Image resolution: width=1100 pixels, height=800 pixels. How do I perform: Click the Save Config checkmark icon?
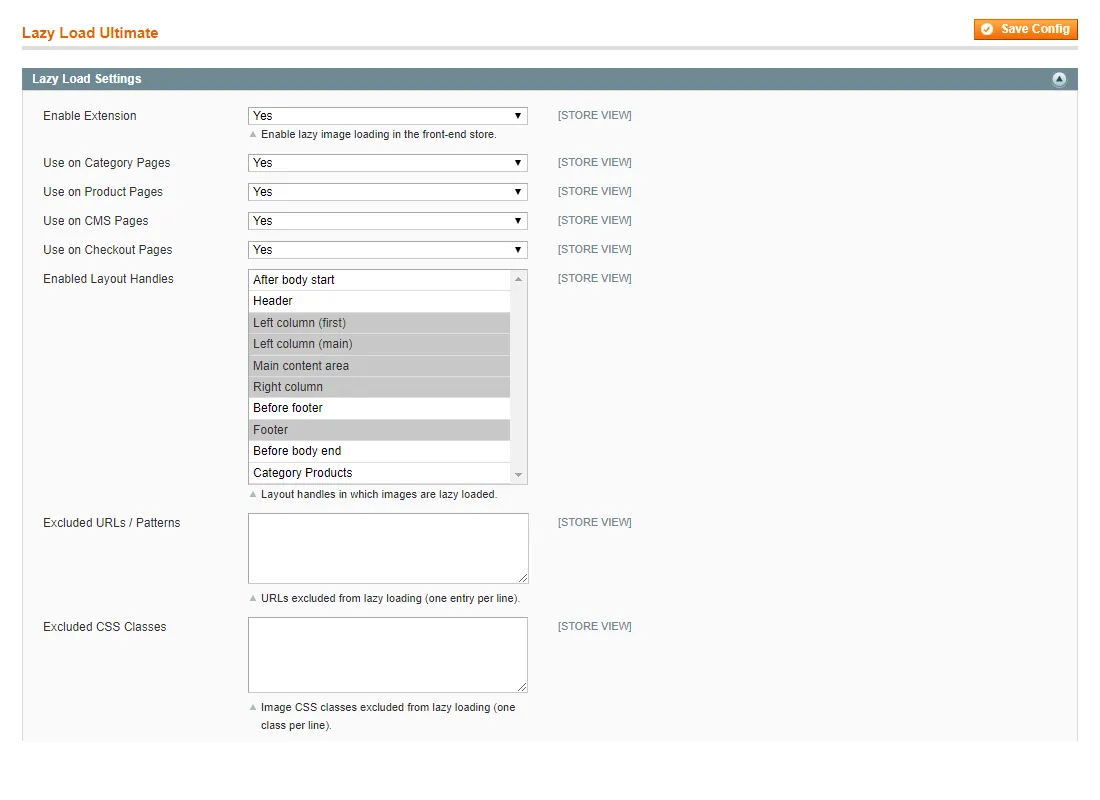[x=987, y=29]
